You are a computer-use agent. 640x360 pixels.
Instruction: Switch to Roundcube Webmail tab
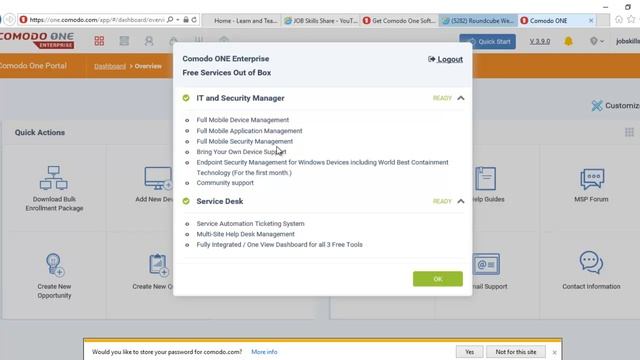(479, 20)
